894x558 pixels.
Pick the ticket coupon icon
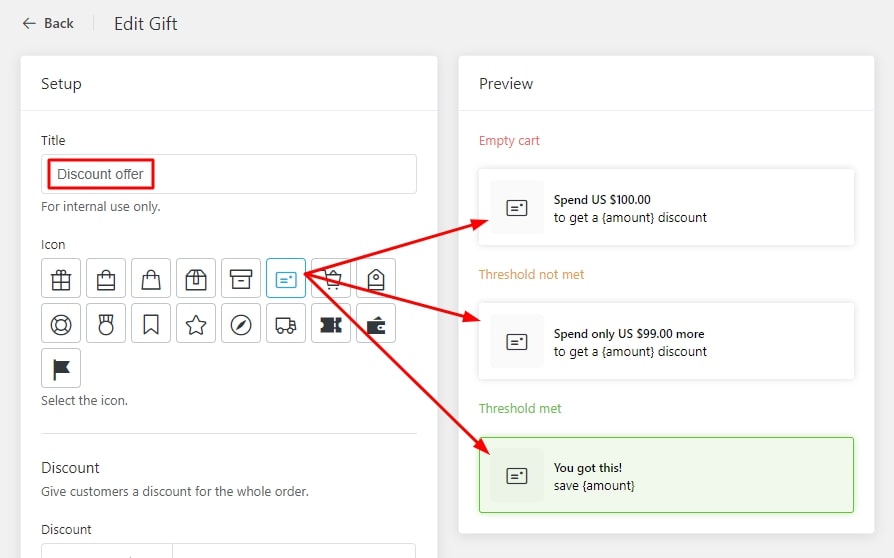(x=331, y=324)
